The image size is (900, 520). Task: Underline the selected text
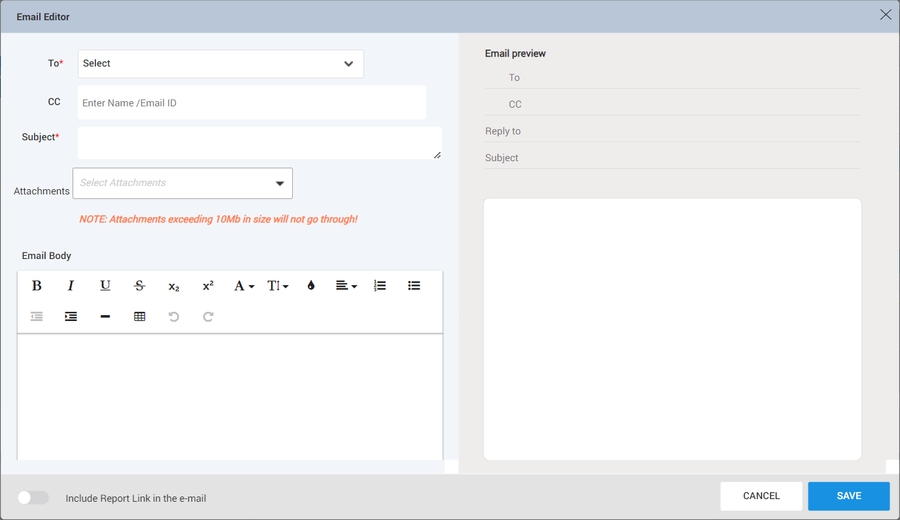pyautogui.click(x=105, y=286)
